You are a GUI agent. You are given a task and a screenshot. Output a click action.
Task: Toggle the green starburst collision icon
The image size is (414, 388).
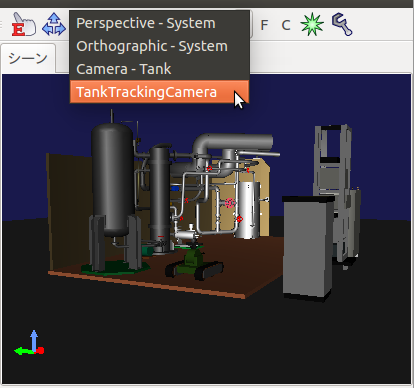click(x=312, y=24)
